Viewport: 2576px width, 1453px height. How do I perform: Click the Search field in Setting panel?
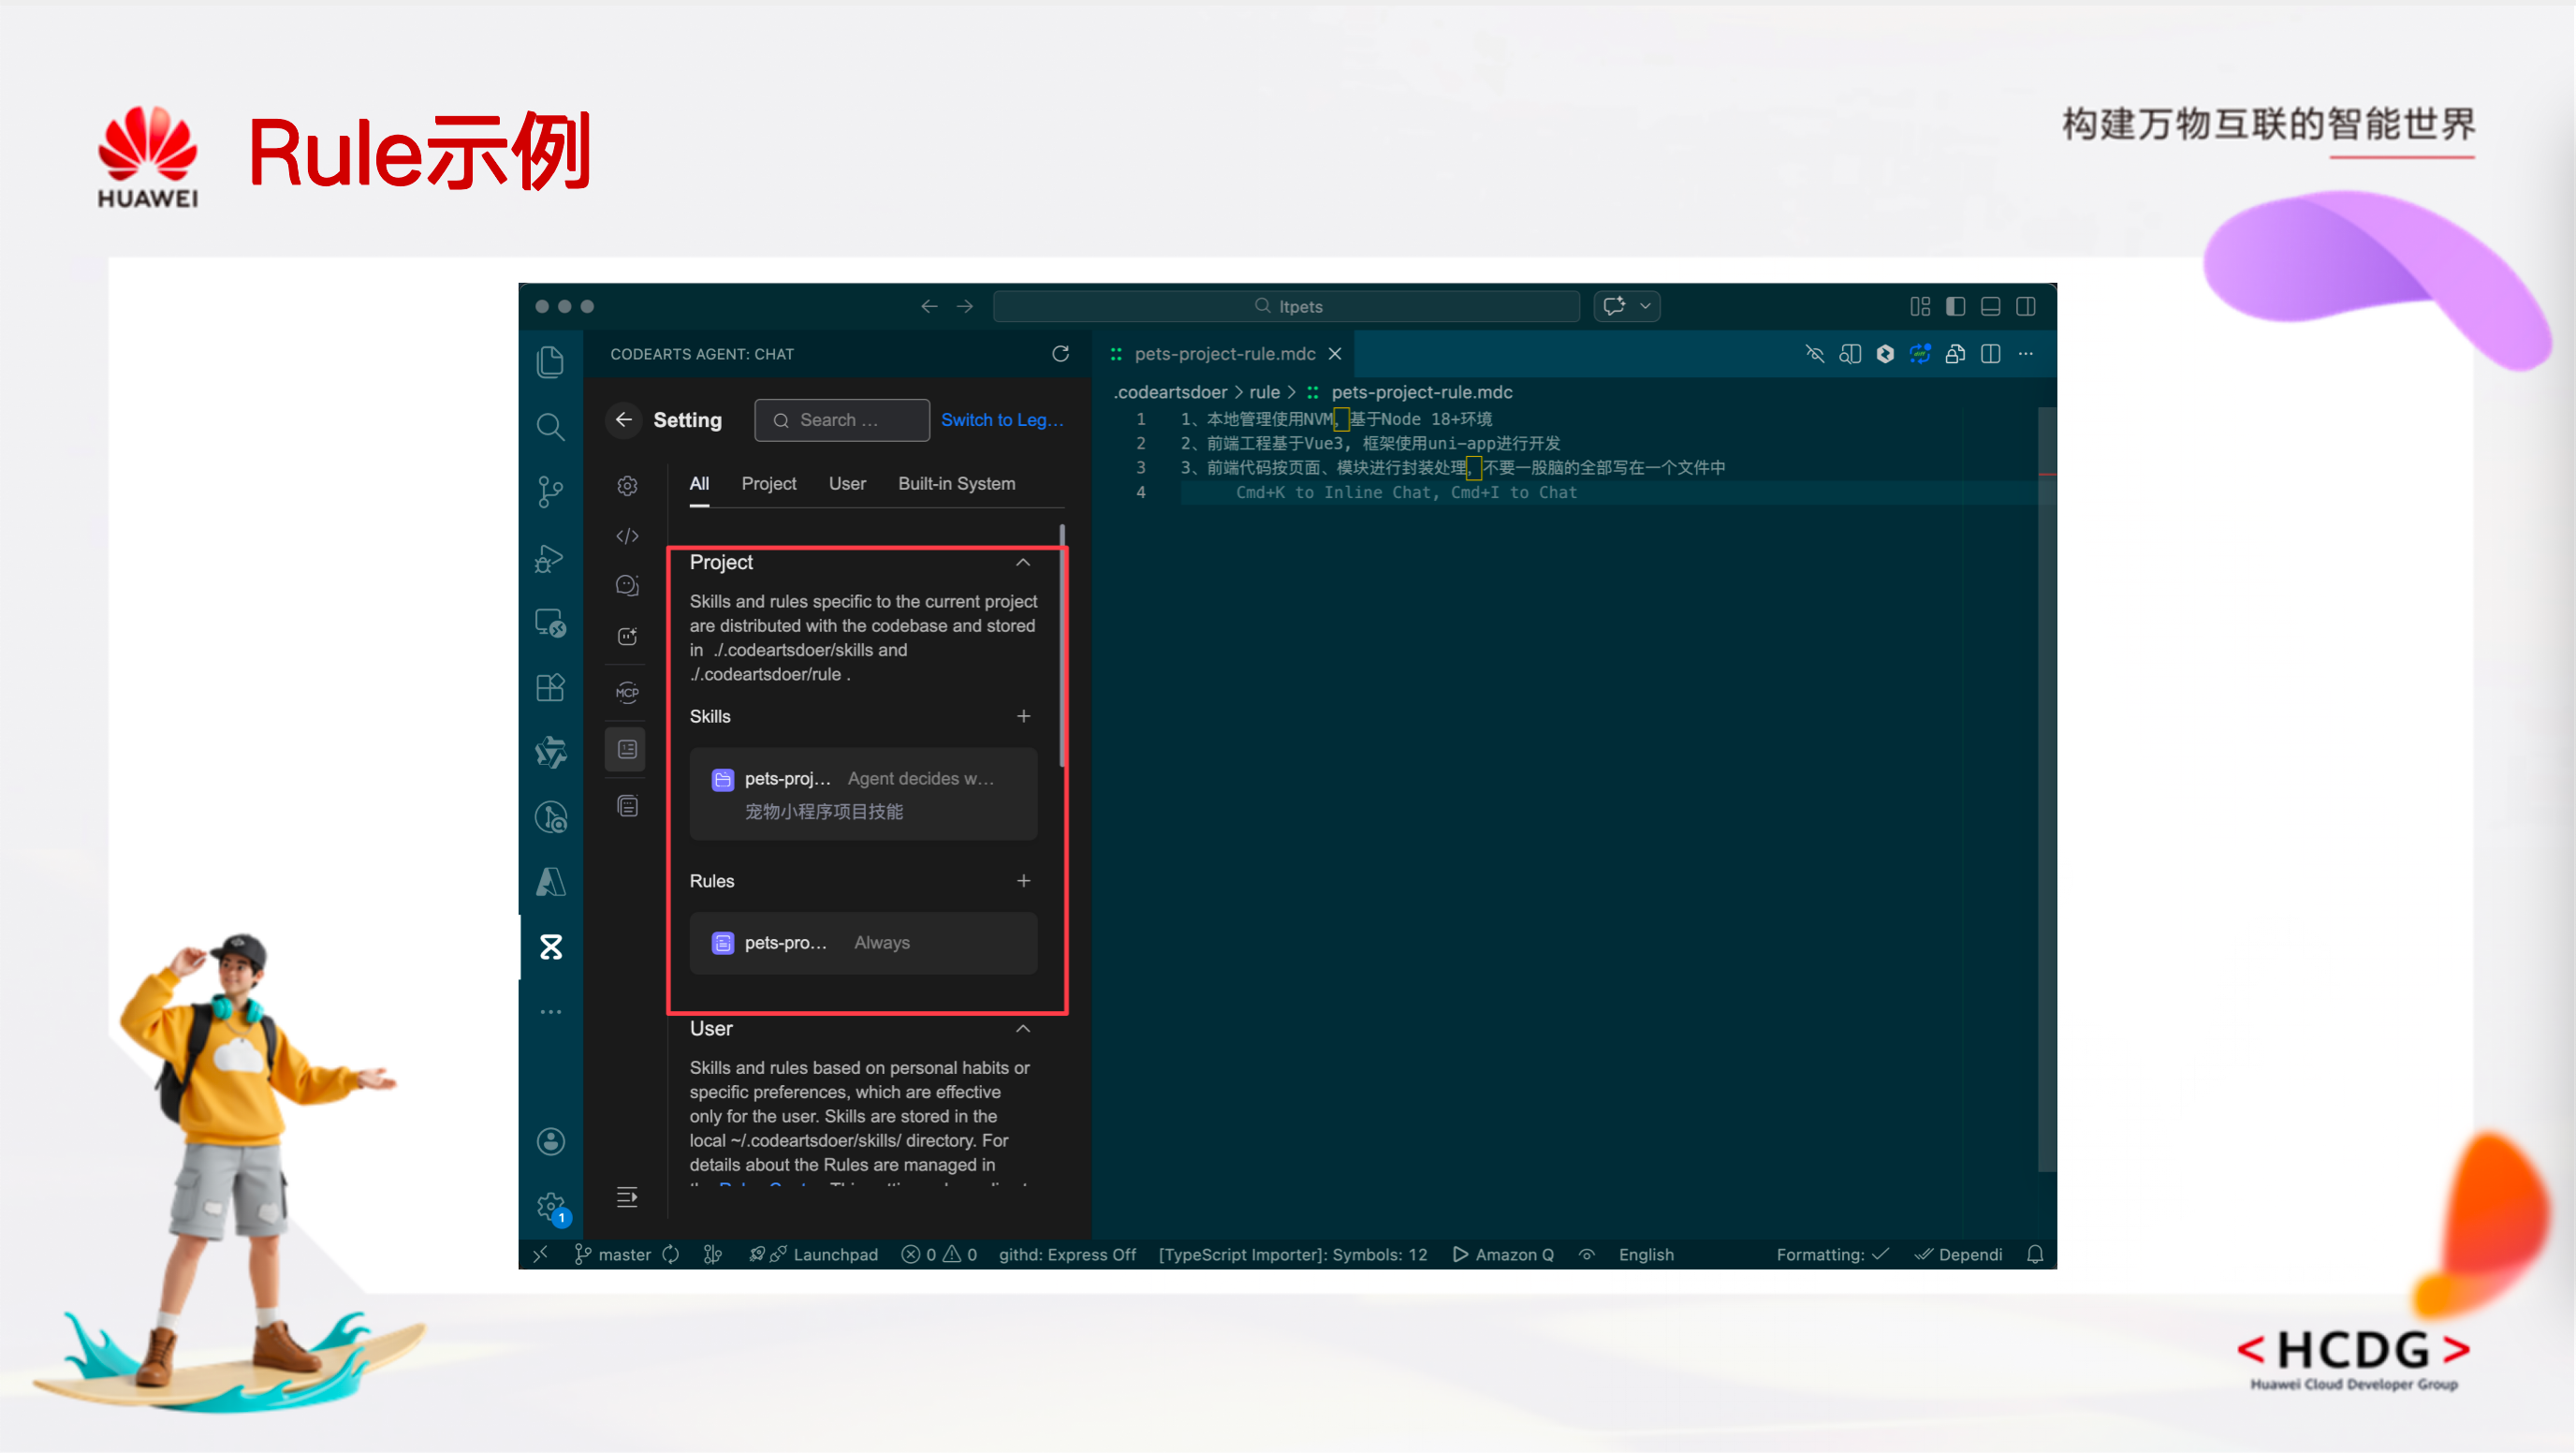[x=842, y=420]
